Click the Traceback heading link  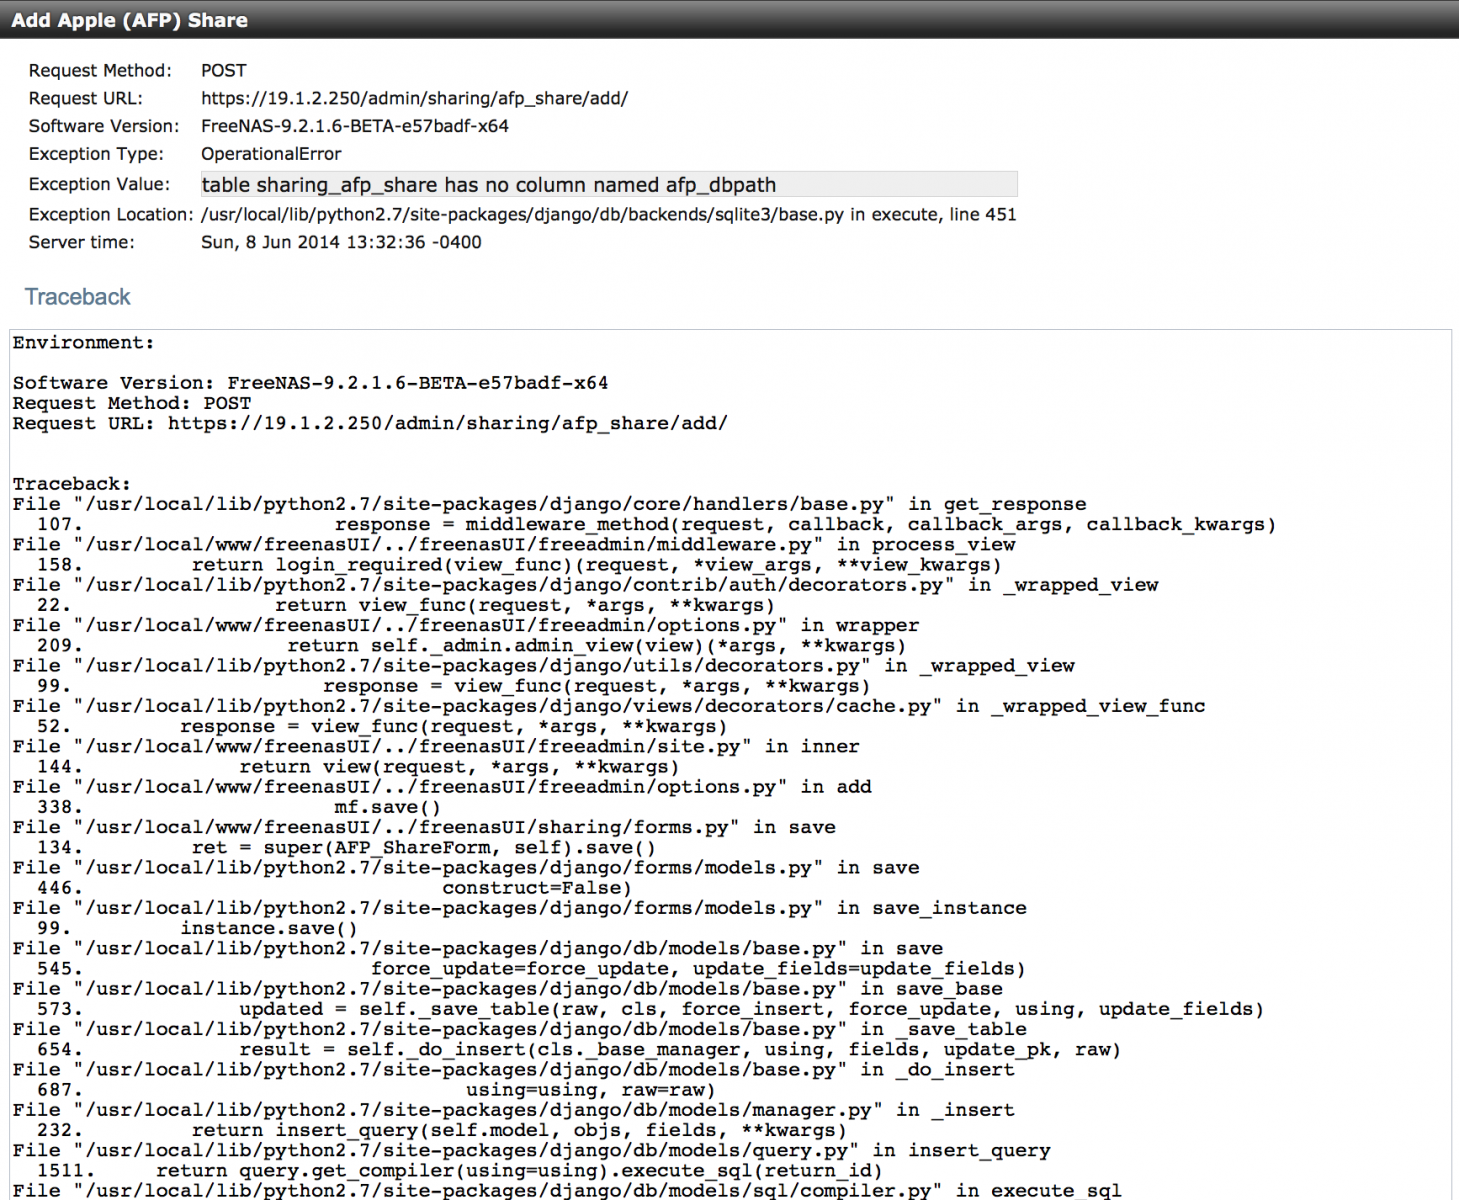pos(77,297)
